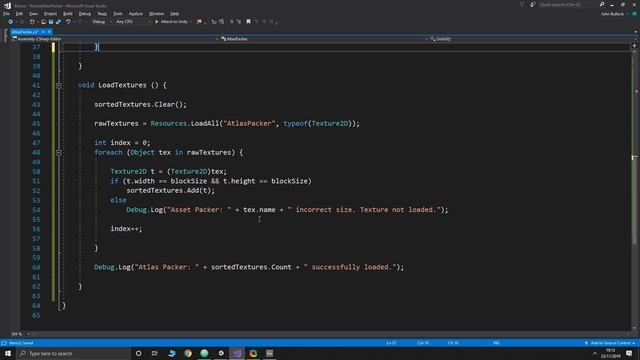Click the undo toolbar icon
Screen dimensions: 640x360
pos(68,22)
